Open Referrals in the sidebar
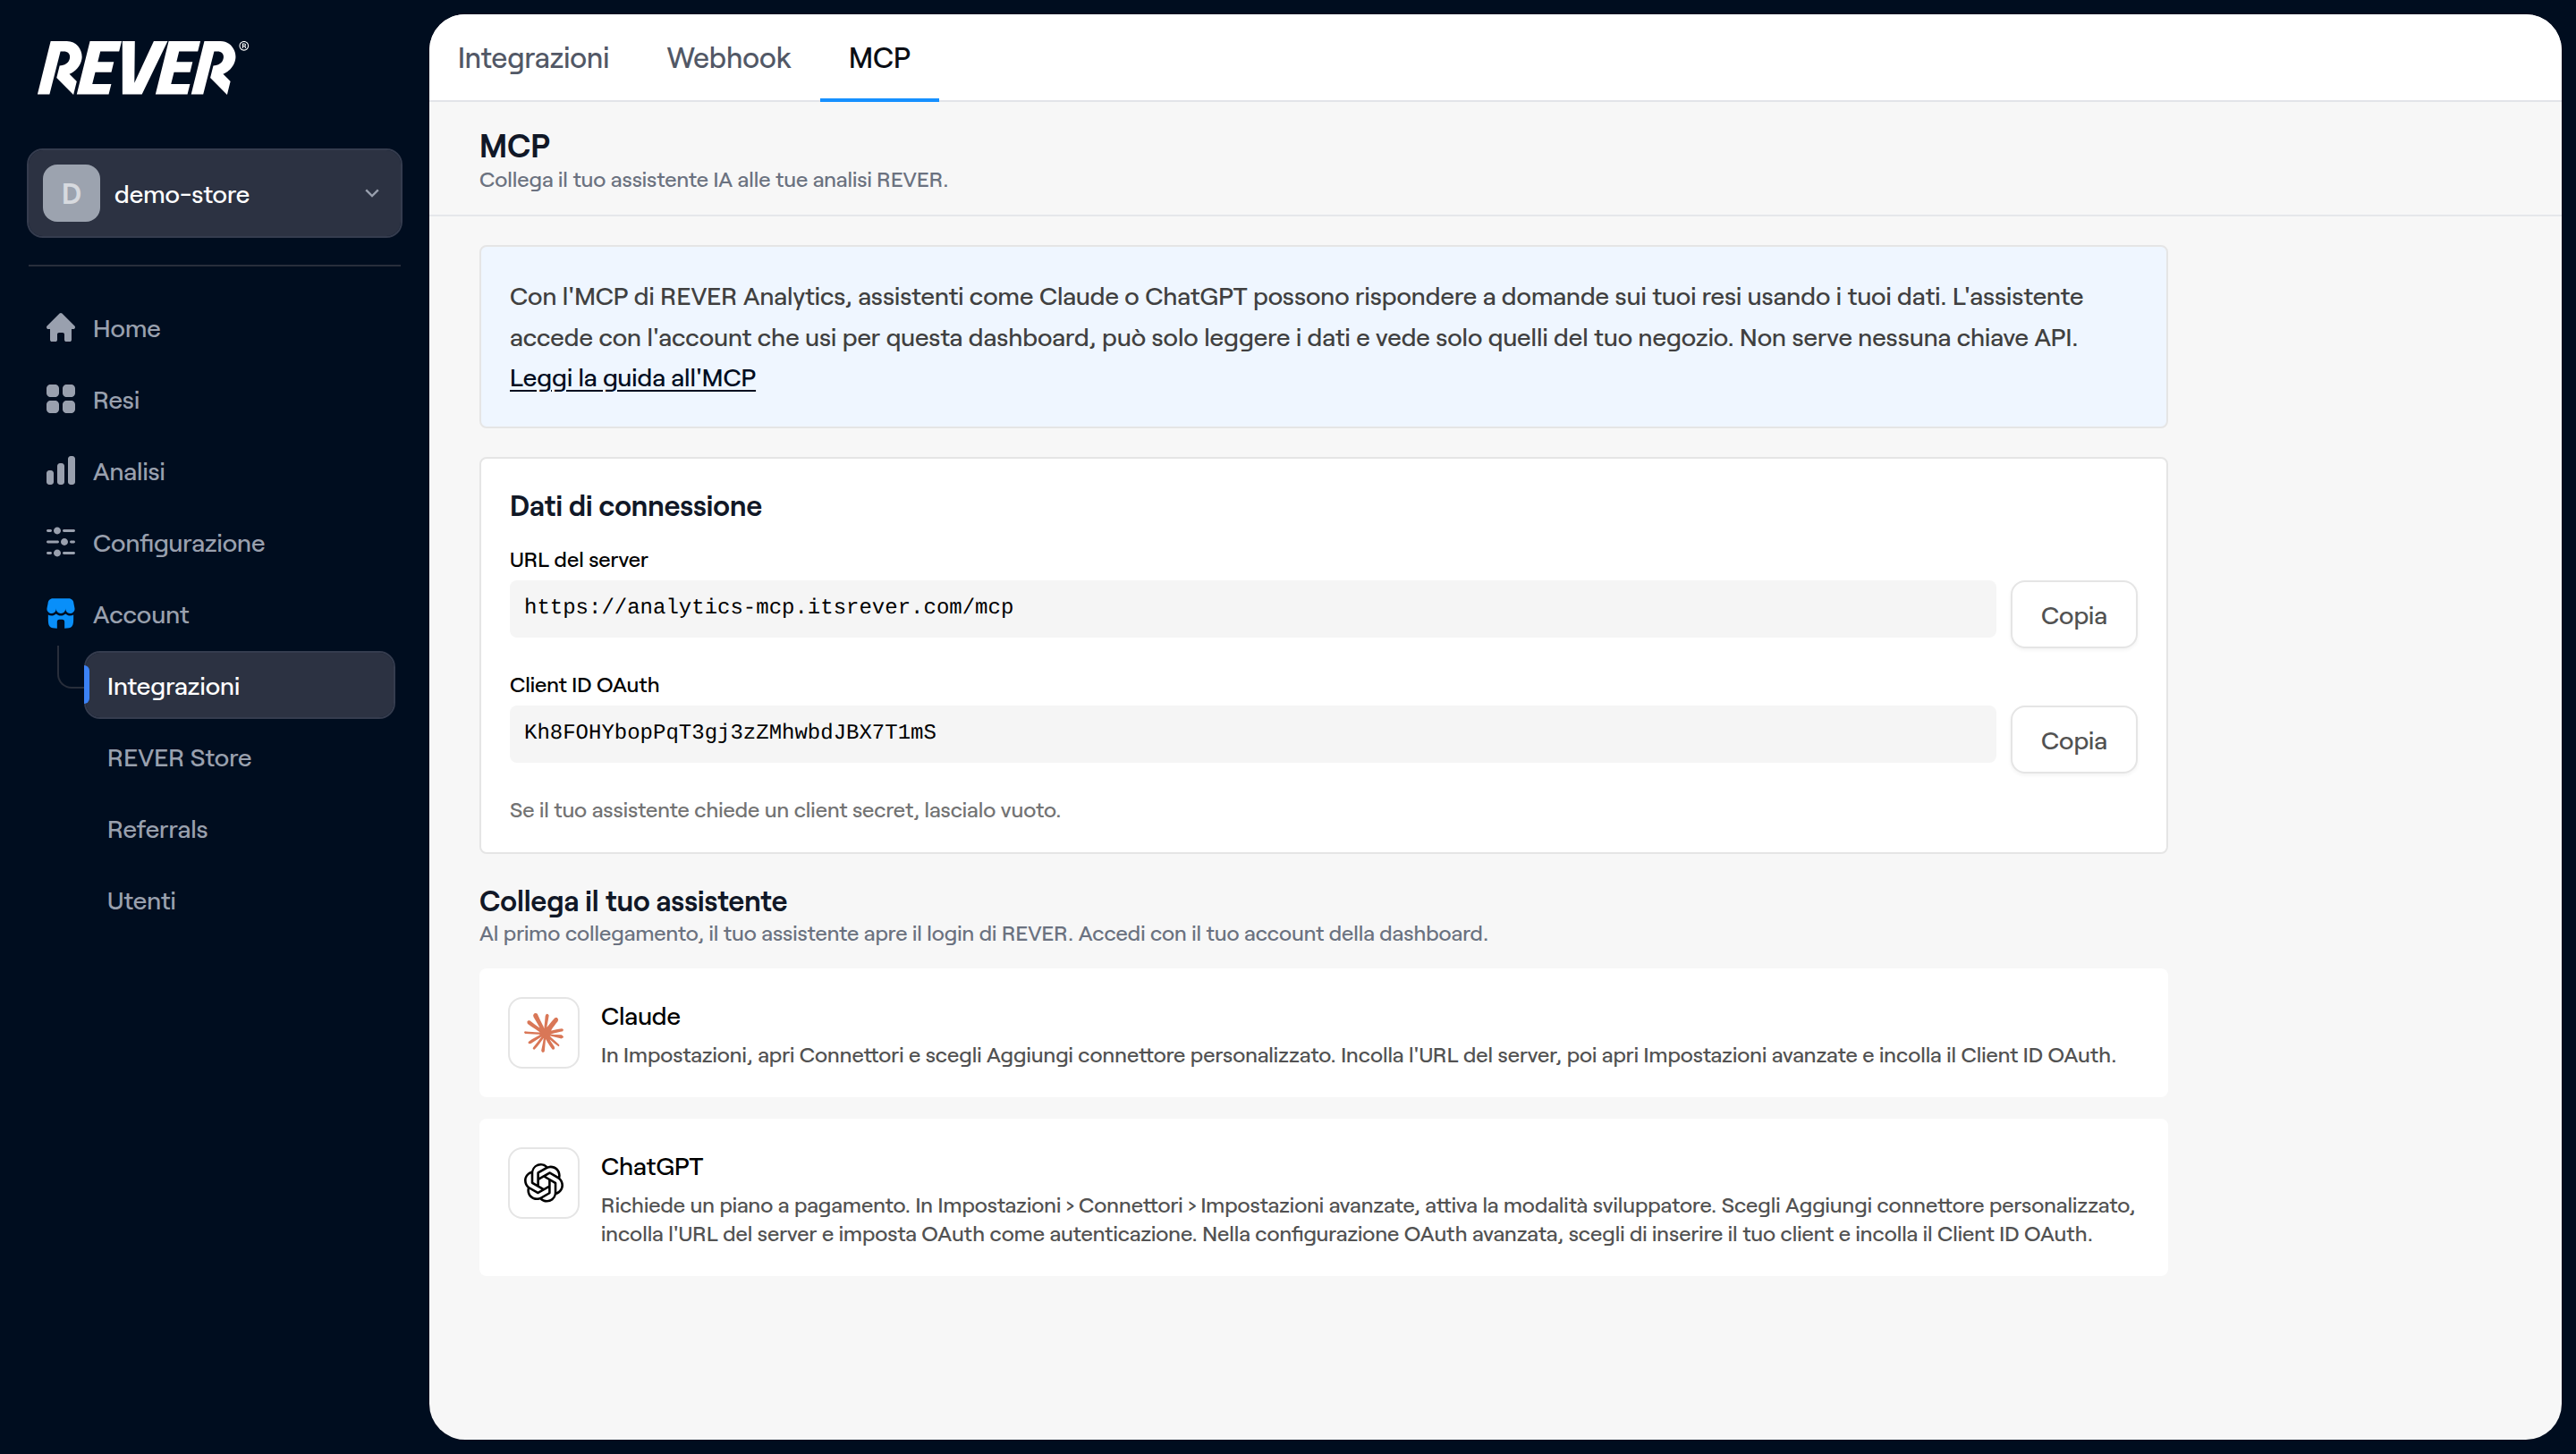 click(x=157, y=829)
